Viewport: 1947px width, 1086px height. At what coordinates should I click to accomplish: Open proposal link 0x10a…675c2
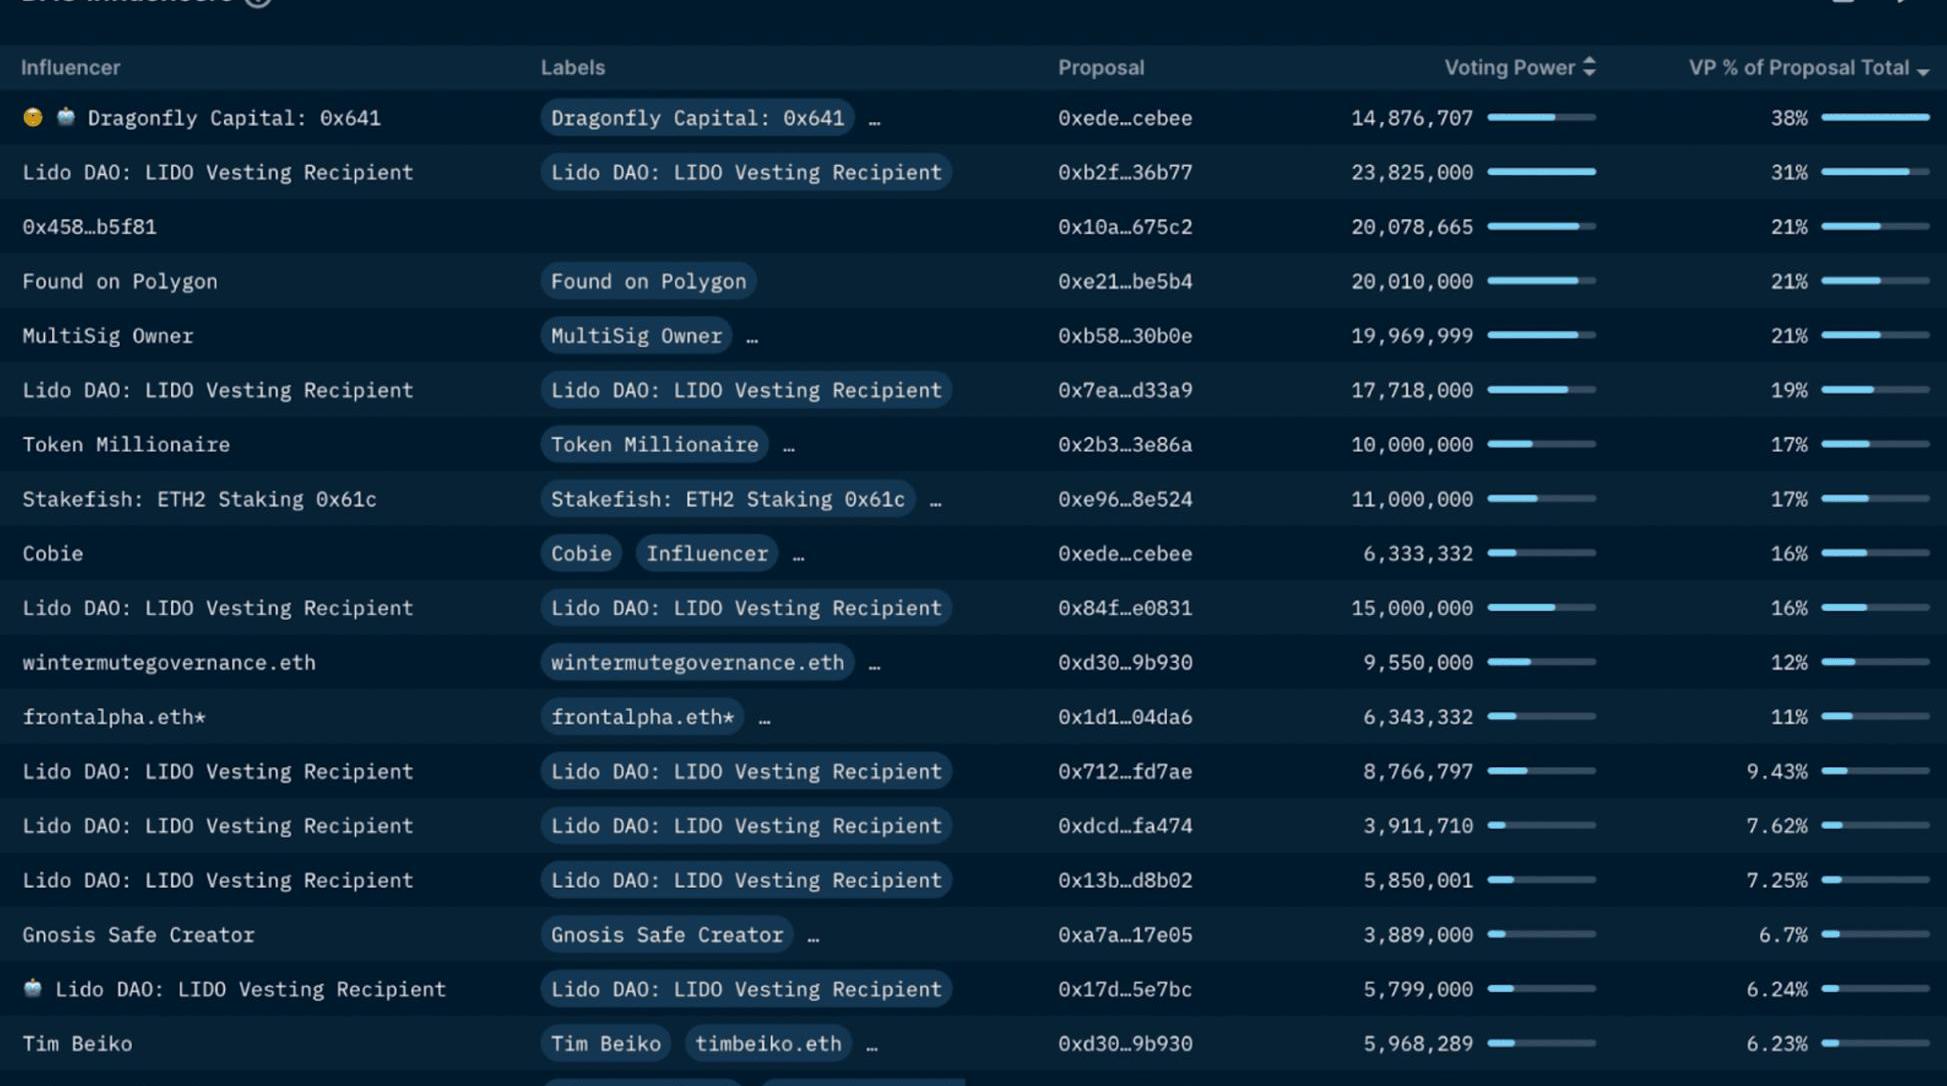(1125, 227)
